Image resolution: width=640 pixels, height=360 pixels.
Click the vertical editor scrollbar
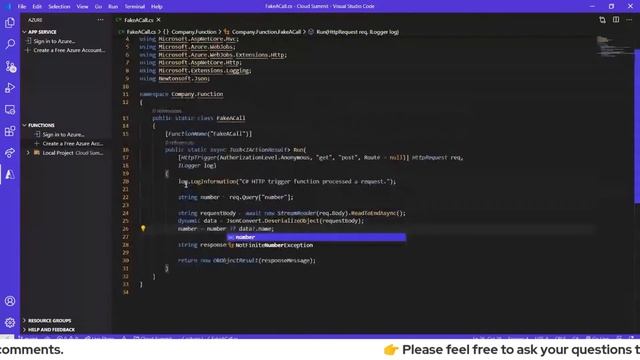(x=637, y=127)
